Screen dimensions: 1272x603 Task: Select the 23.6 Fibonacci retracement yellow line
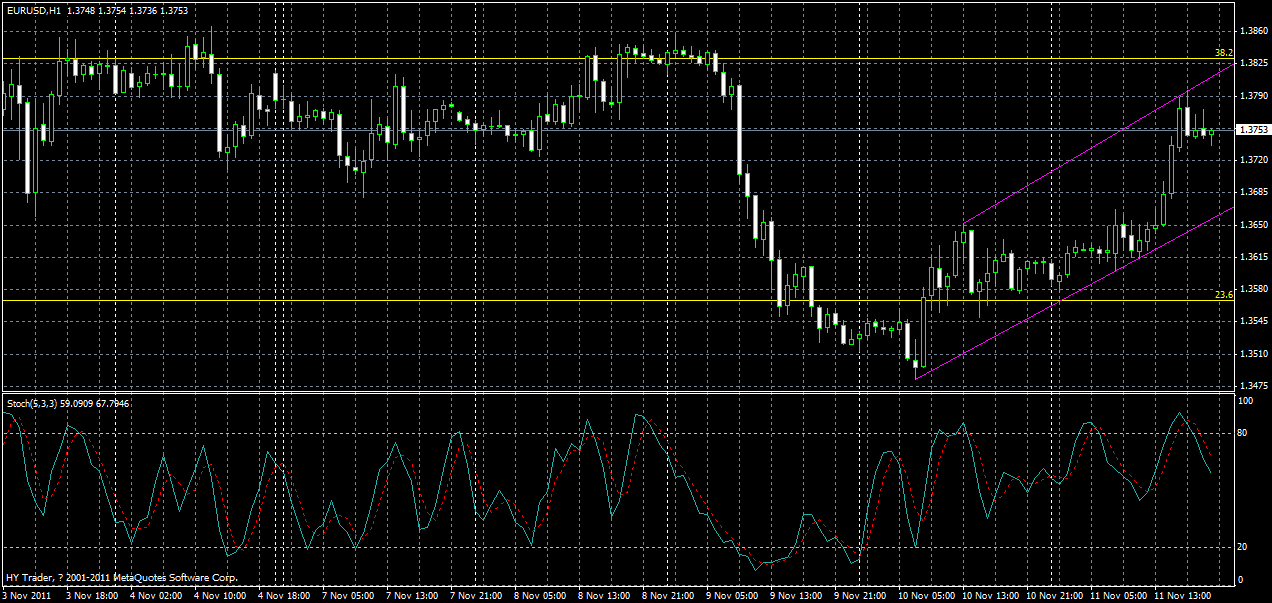point(400,300)
